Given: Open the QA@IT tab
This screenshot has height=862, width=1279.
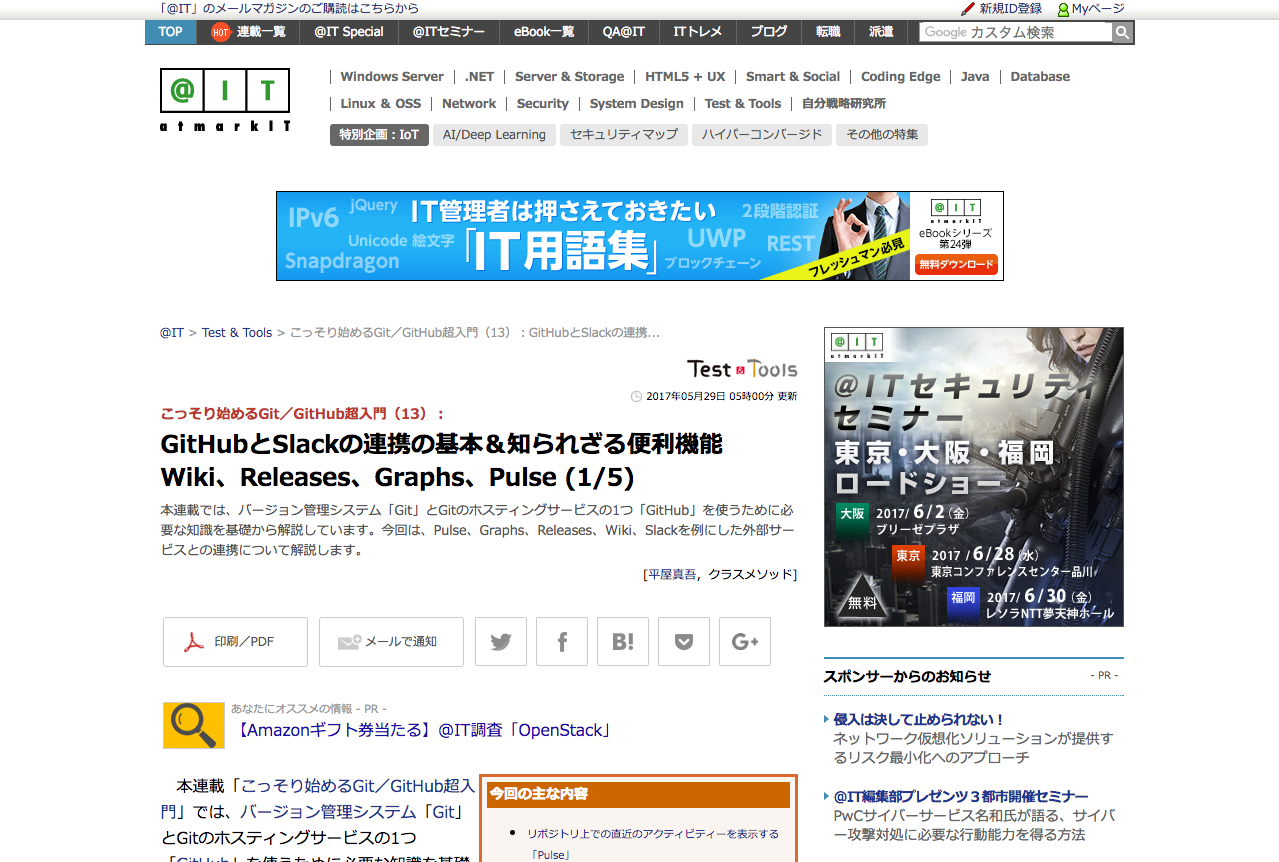Looking at the screenshot, I should coord(624,32).
